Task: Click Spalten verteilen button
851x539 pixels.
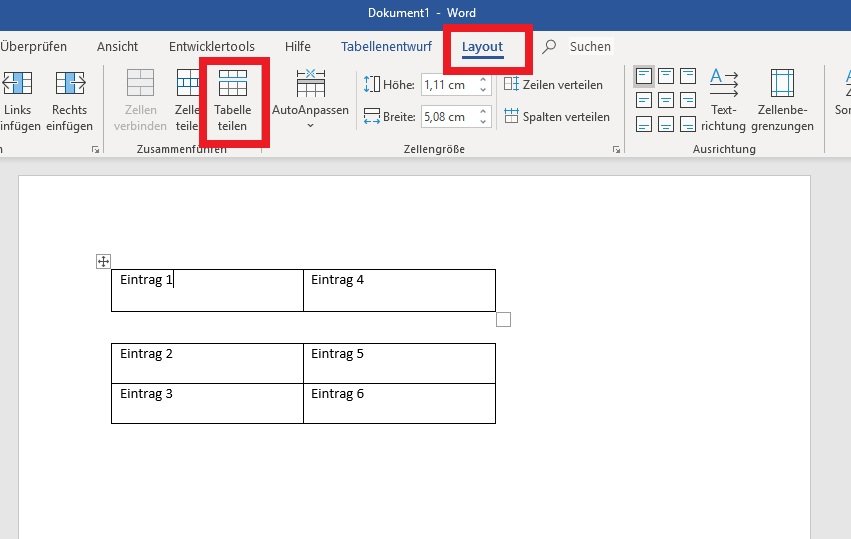Action: coord(557,116)
